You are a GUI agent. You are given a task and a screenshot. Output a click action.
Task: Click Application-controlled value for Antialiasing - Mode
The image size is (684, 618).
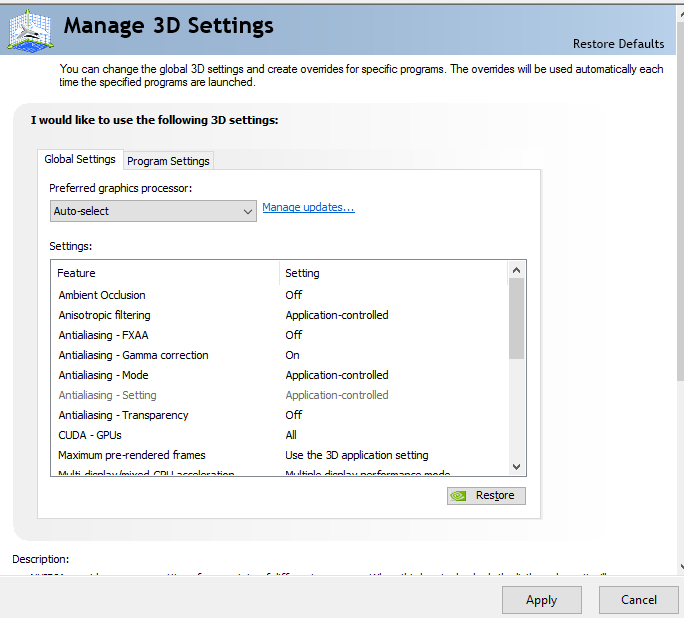pos(337,376)
